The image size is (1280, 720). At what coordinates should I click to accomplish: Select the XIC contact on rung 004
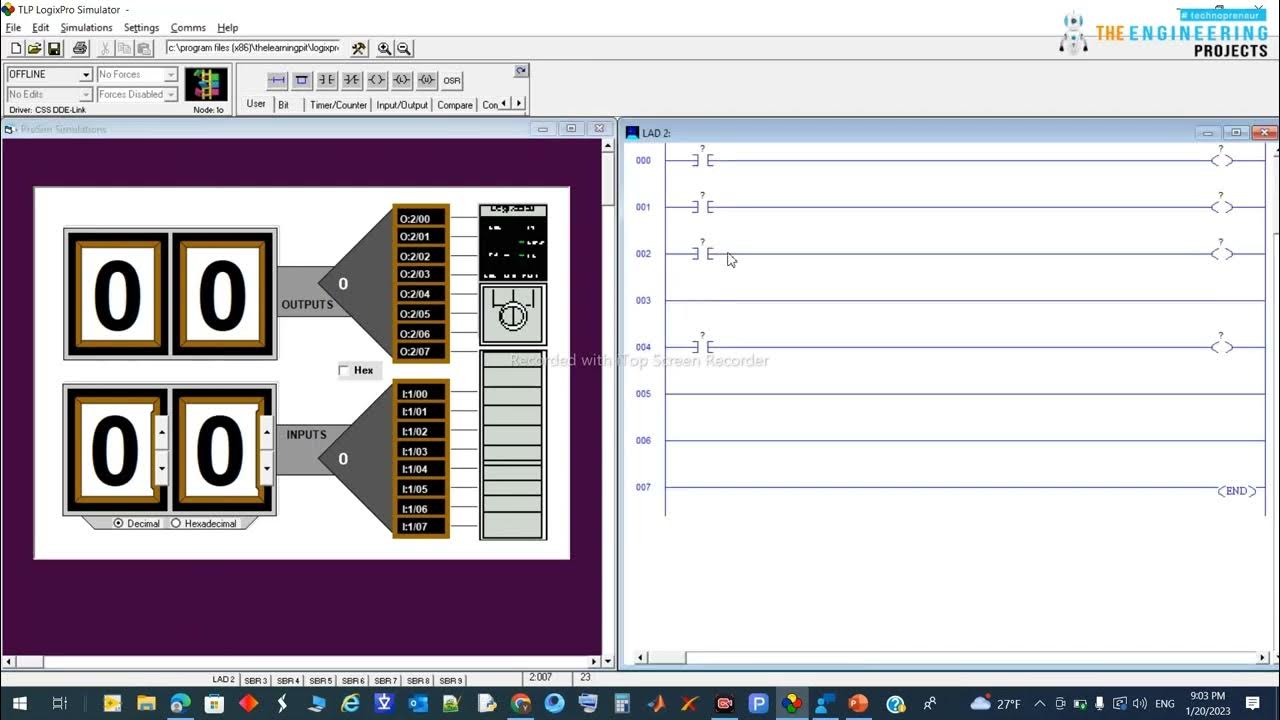point(702,347)
